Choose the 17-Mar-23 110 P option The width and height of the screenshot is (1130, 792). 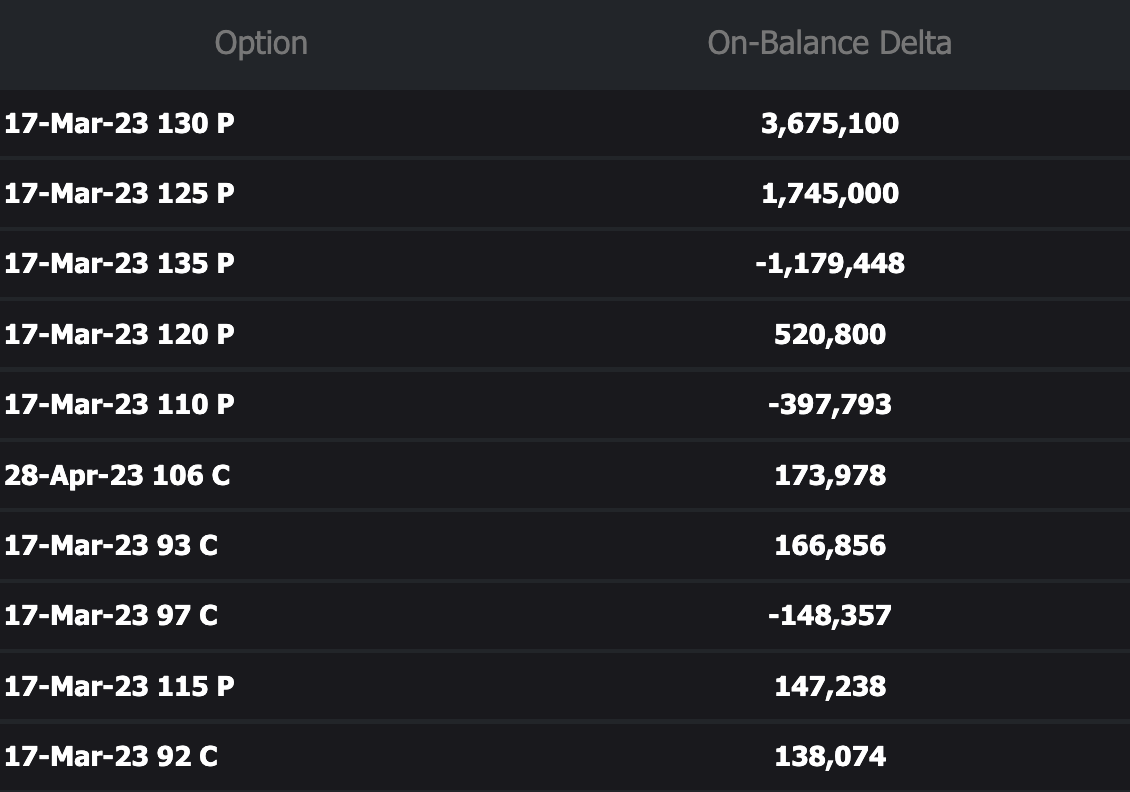pos(119,404)
